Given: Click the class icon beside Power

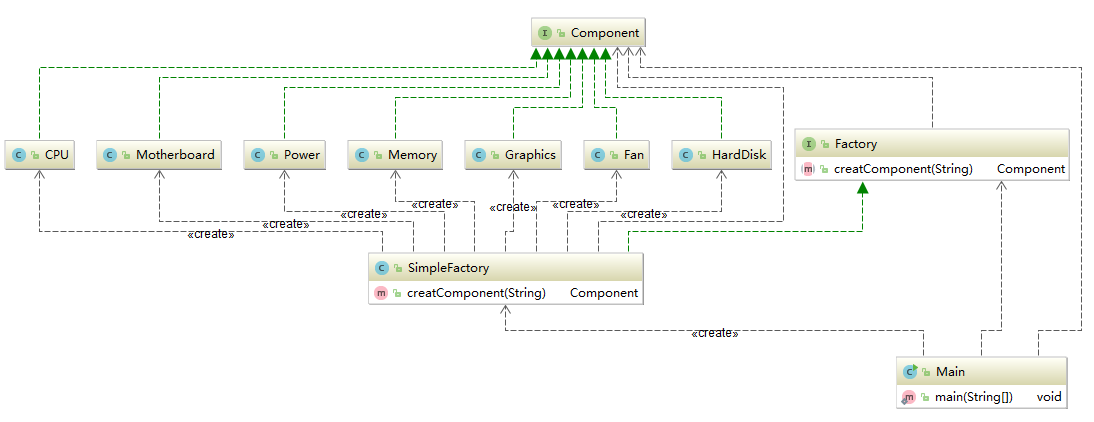Looking at the screenshot, I should click(x=257, y=155).
